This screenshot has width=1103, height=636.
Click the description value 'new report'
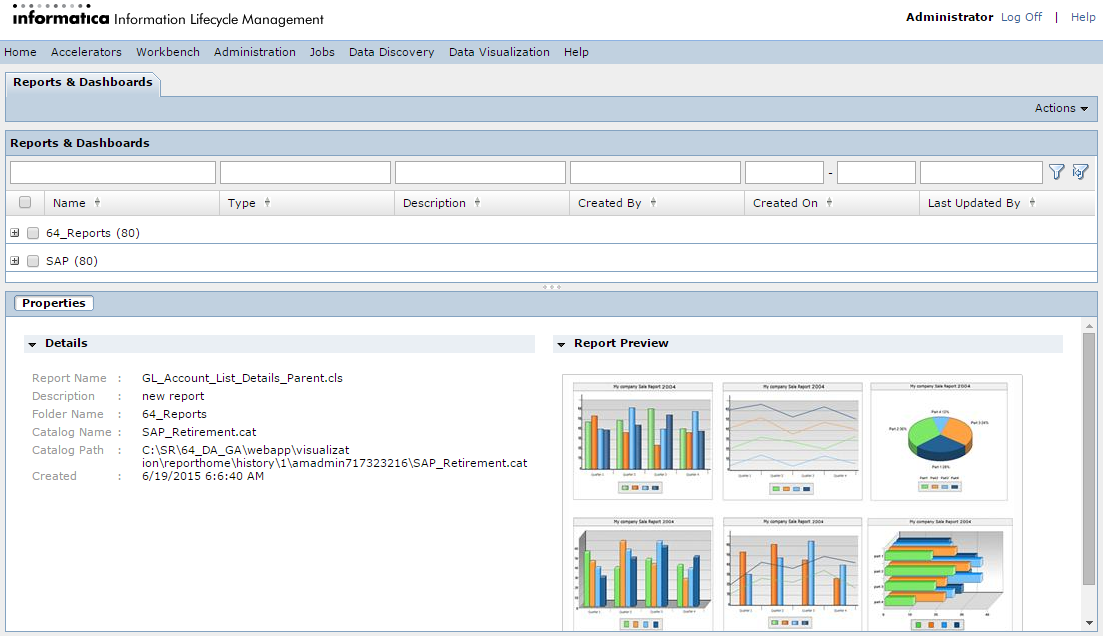tap(173, 397)
